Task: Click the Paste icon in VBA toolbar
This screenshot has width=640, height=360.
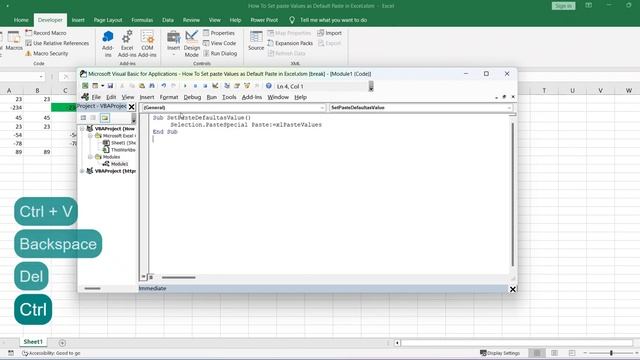Action: 142,86
